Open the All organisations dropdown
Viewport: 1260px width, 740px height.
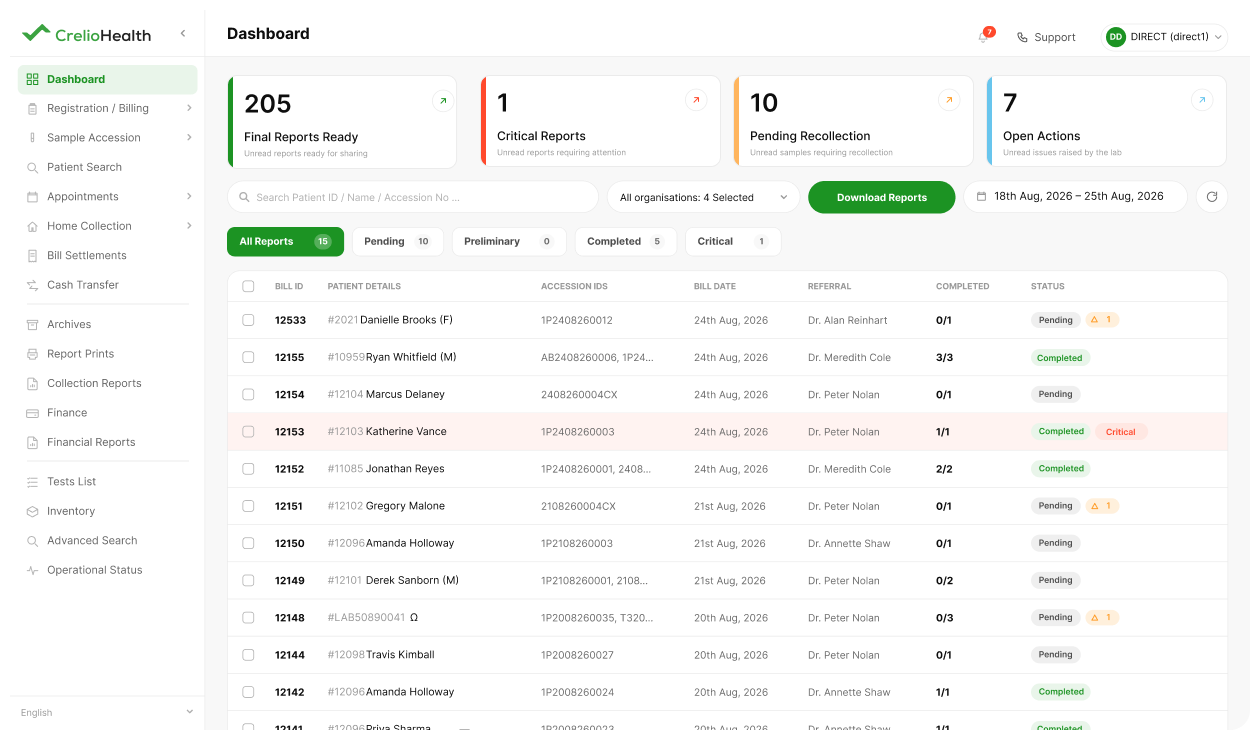click(x=704, y=197)
